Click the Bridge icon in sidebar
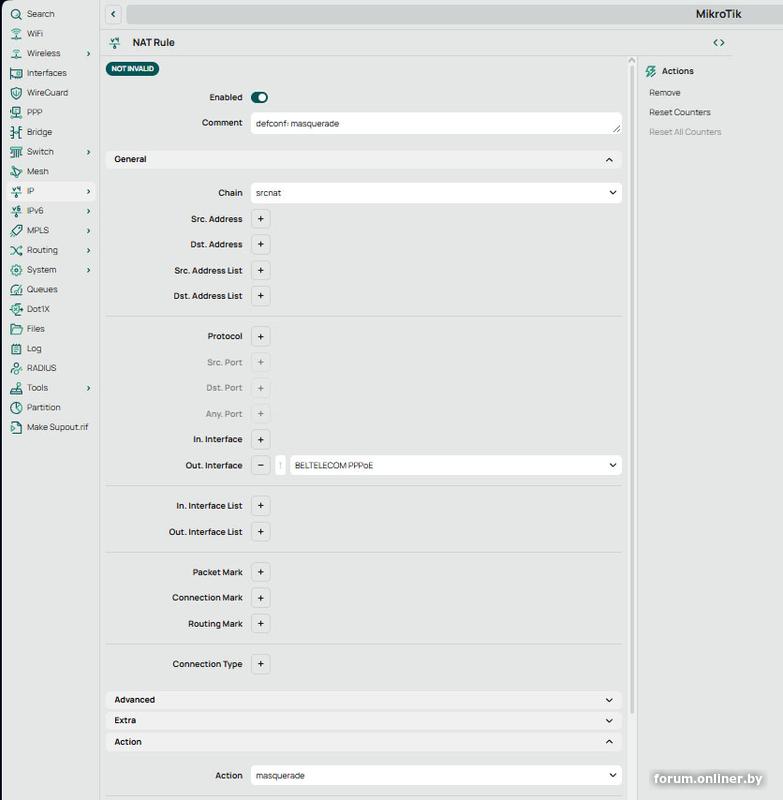Viewport: 783px width, 800px height. 16,132
